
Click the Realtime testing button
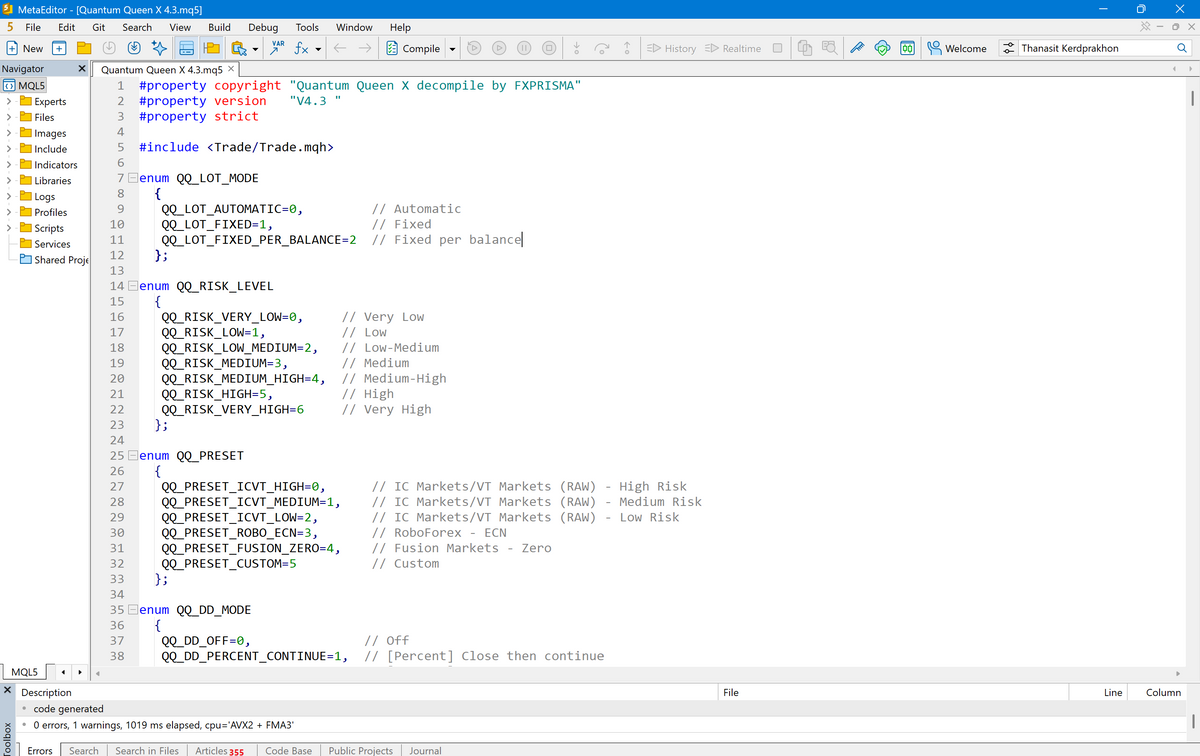[733, 48]
